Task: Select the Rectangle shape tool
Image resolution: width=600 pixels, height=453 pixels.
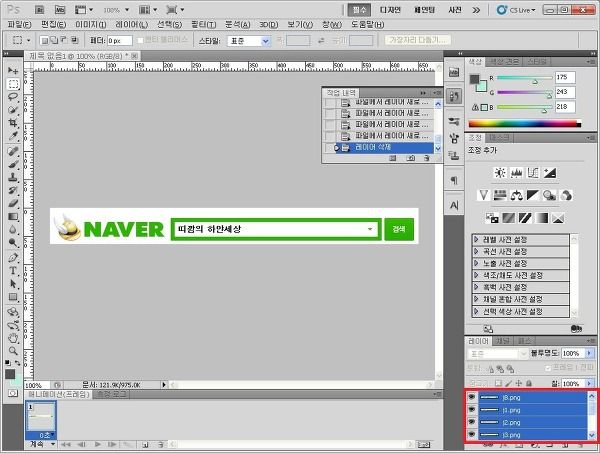Action: [x=13, y=297]
